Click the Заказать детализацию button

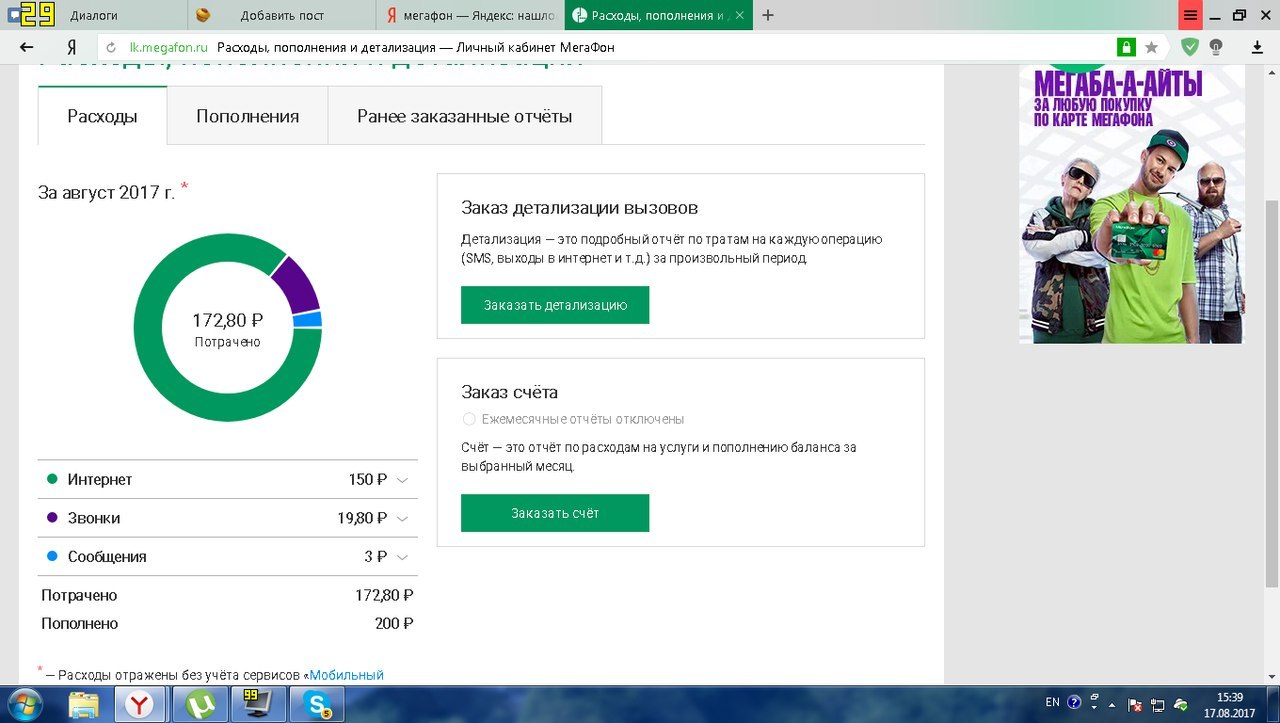555,305
